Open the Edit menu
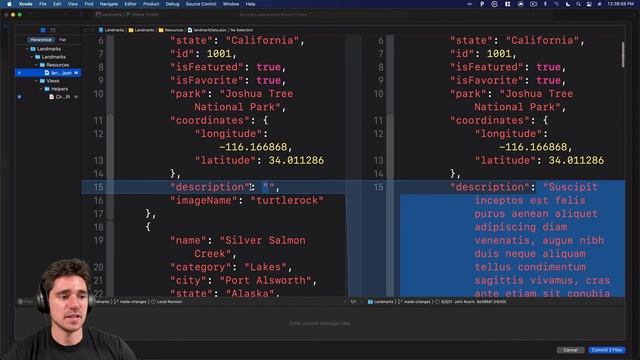 click(57, 4)
